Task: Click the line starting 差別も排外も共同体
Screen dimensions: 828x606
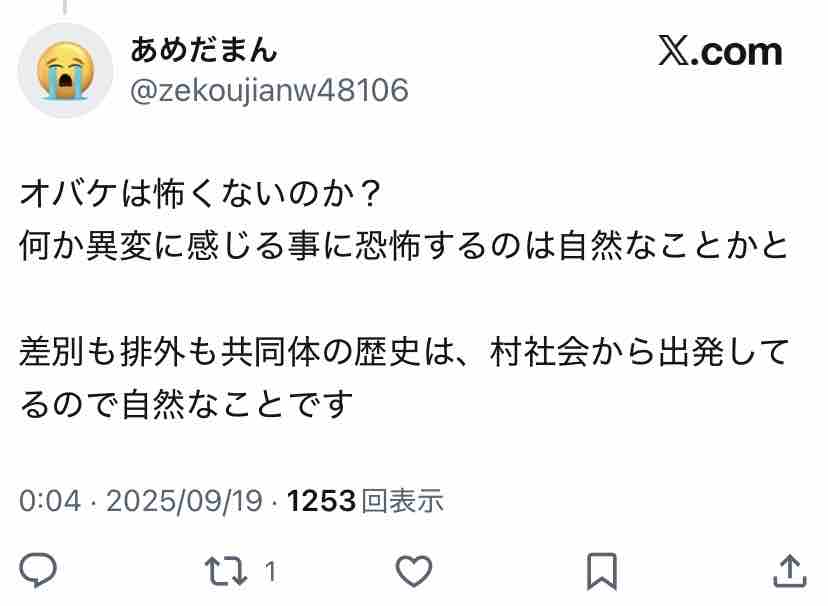Action: point(404,352)
